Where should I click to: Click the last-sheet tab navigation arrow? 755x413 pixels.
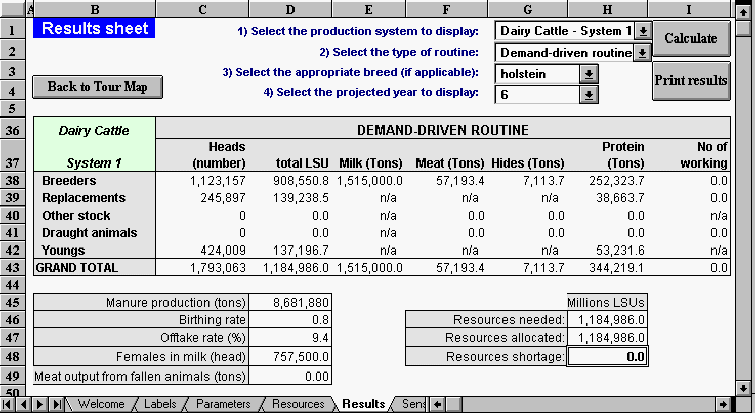click(56, 404)
